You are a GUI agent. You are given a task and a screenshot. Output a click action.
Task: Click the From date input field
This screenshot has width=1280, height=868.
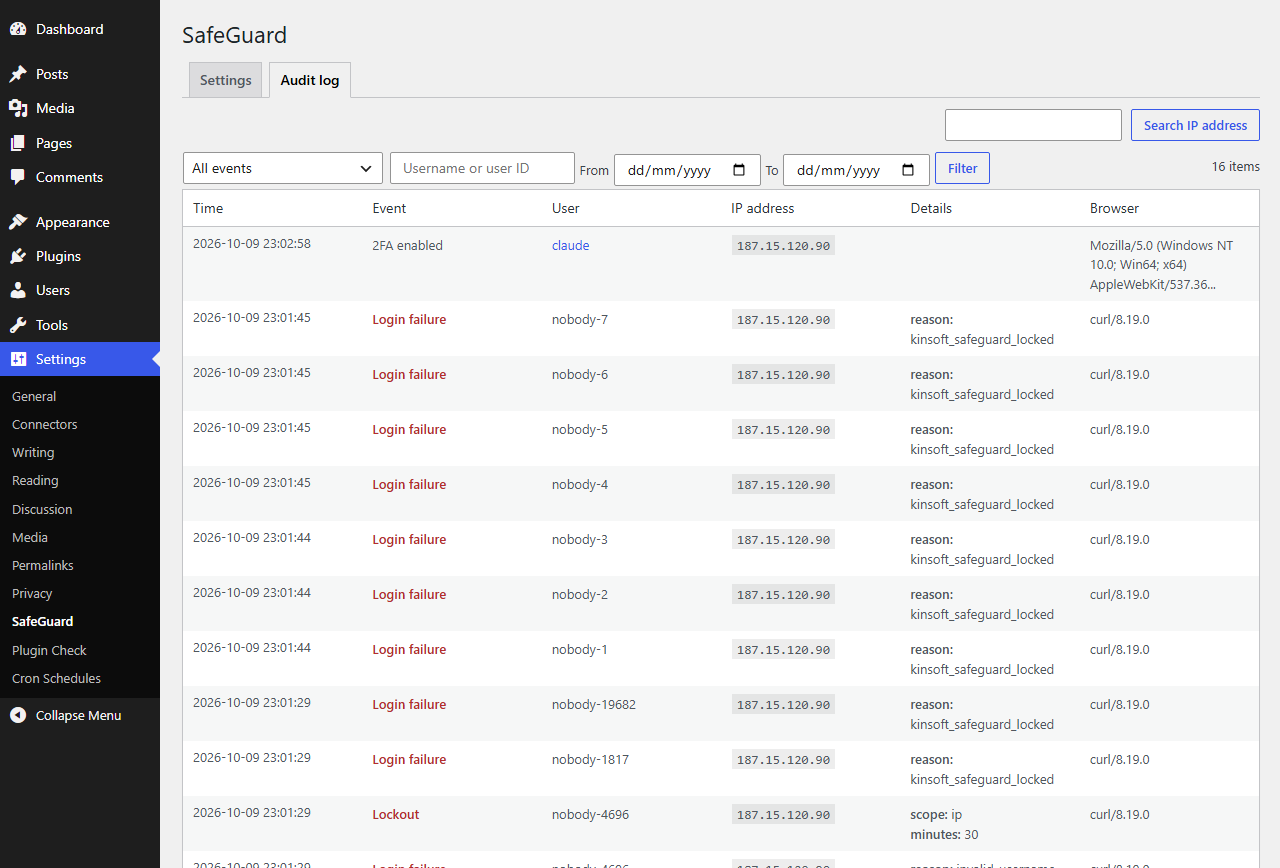point(687,170)
